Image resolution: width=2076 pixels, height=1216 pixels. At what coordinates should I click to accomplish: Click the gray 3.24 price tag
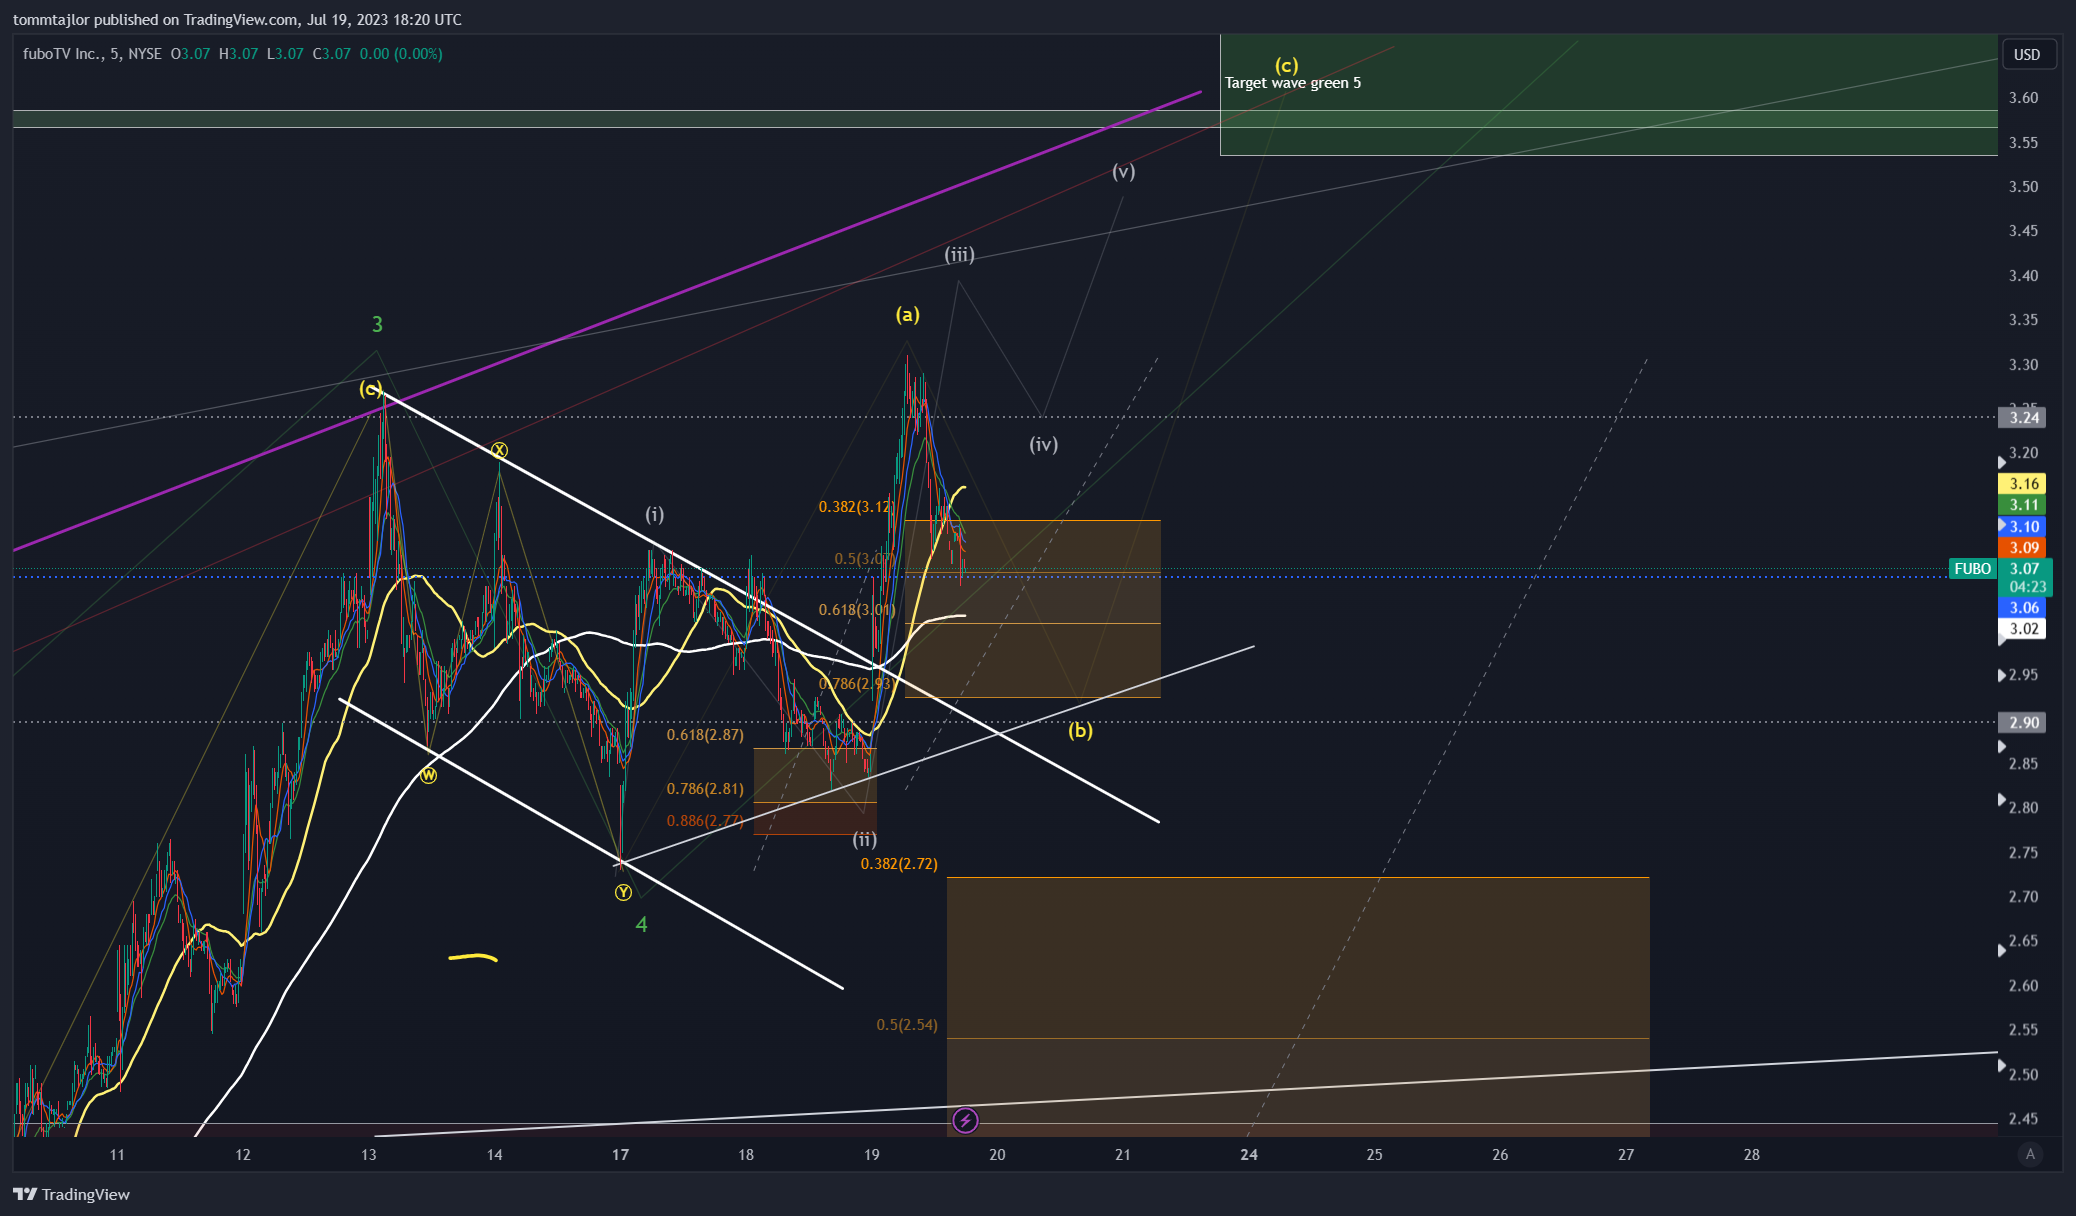[x=2024, y=418]
